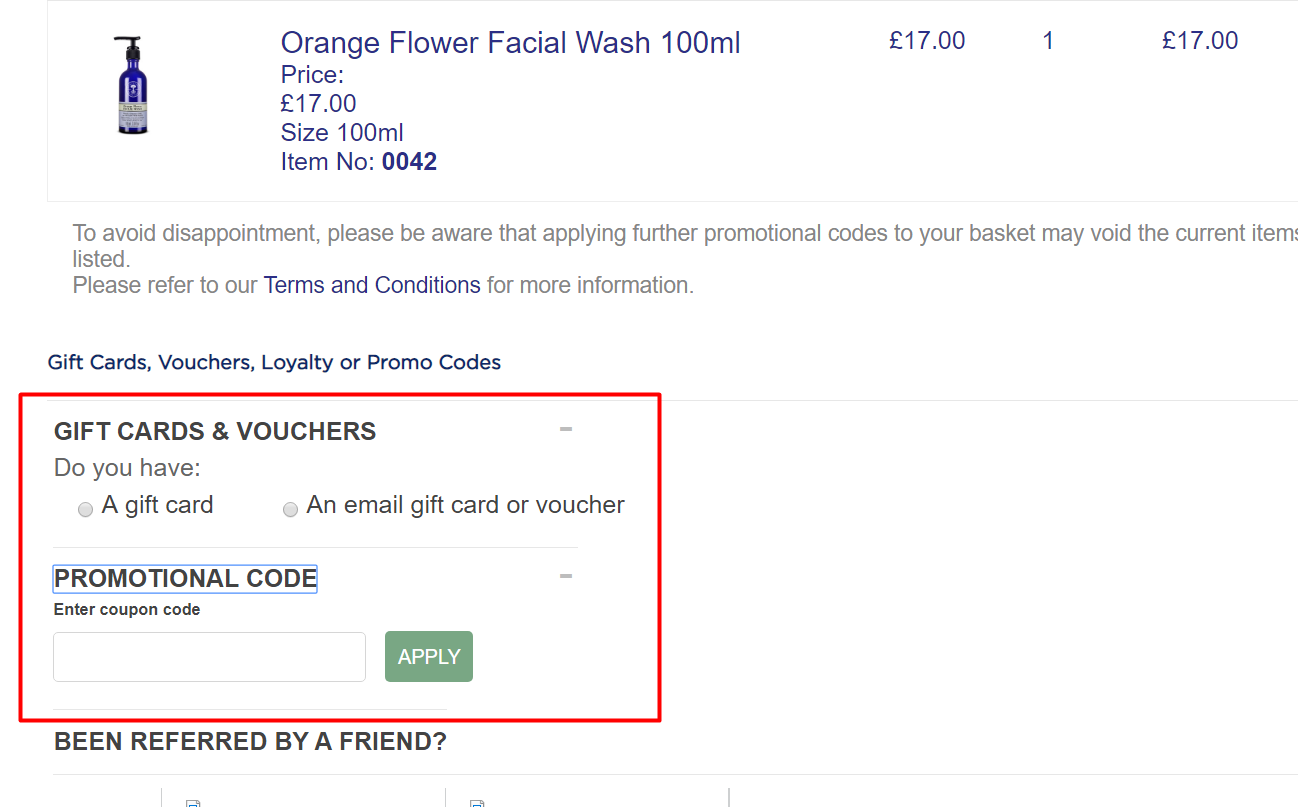This screenshot has height=807, width=1298.
Task: Click the minus icon beside GIFT CARDS & VOUCHERS
Action: (565, 428)
